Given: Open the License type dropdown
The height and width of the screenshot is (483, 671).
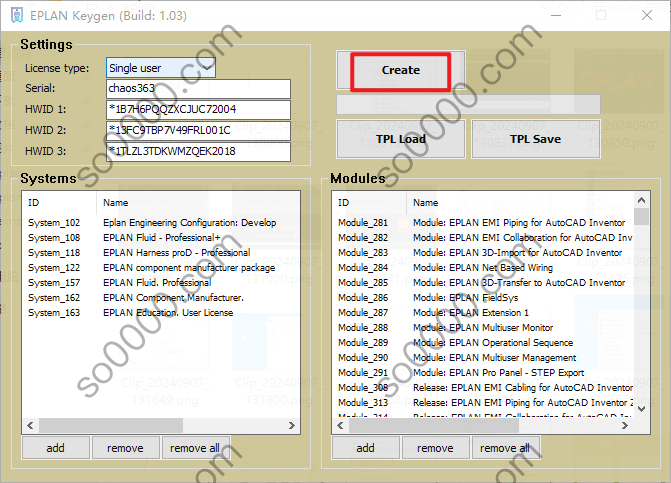Looking at the screenshot, I should 161,68.
